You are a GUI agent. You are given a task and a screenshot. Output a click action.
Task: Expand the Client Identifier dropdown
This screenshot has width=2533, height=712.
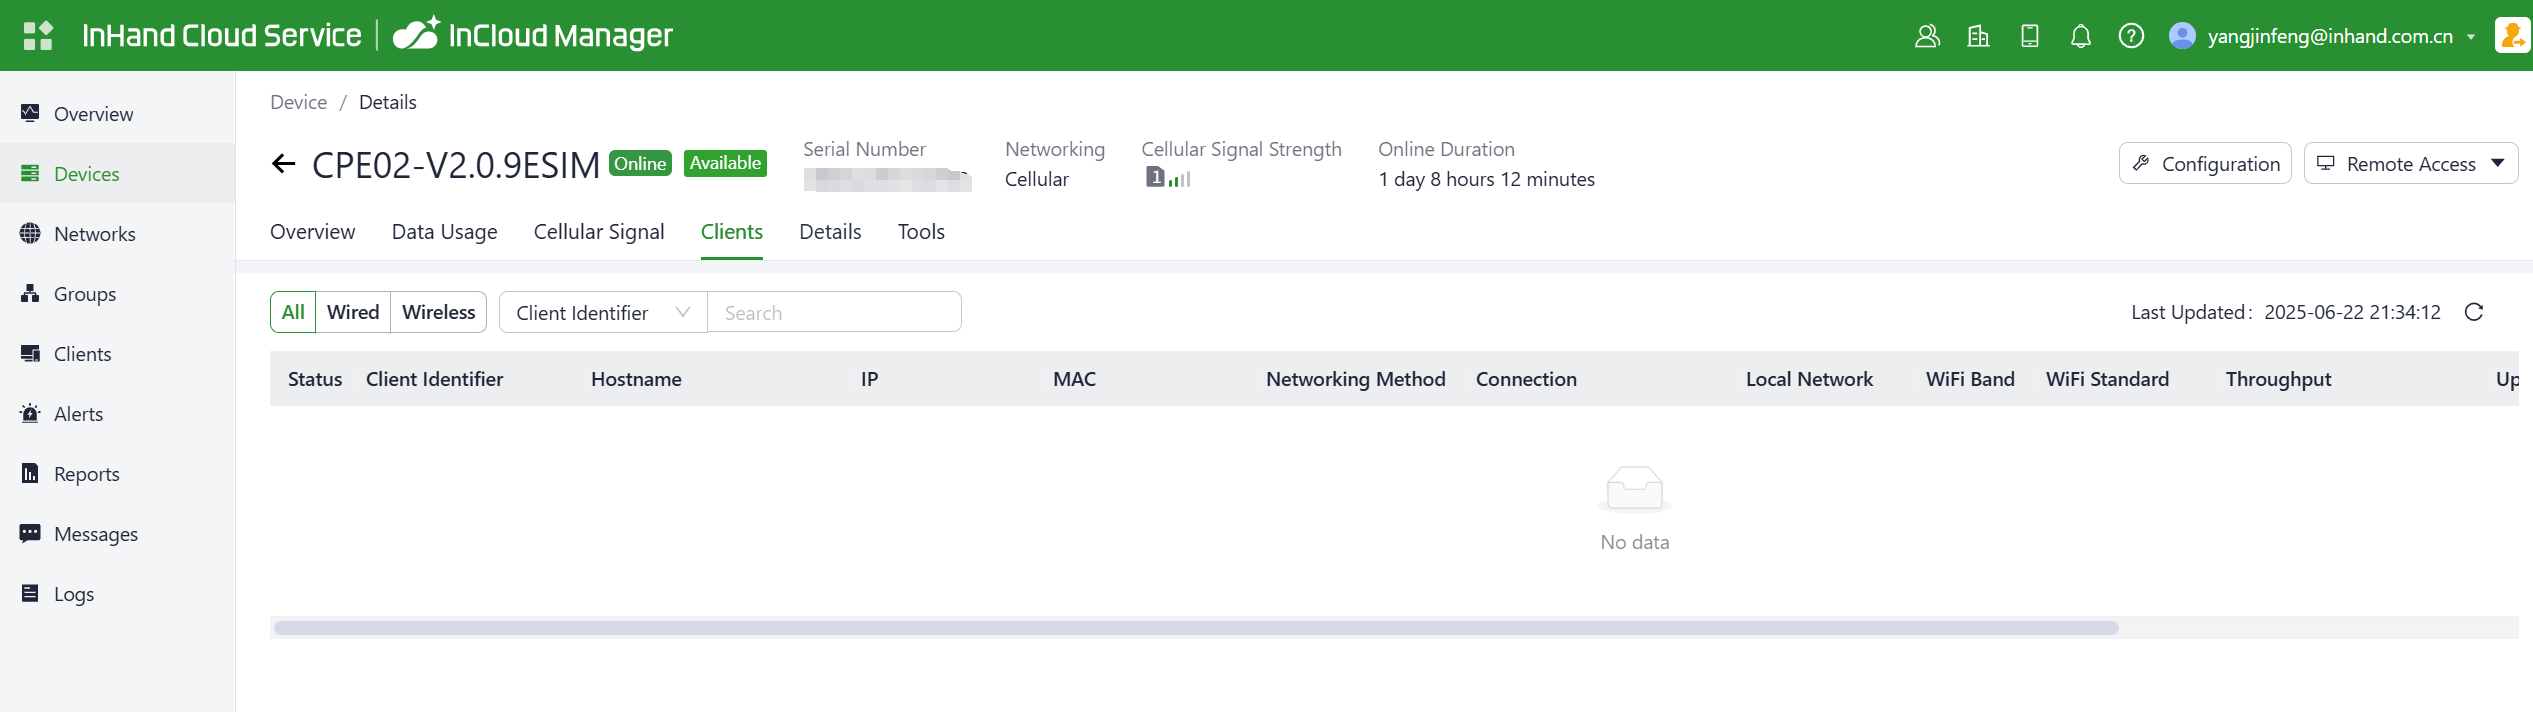pos(602,312)
